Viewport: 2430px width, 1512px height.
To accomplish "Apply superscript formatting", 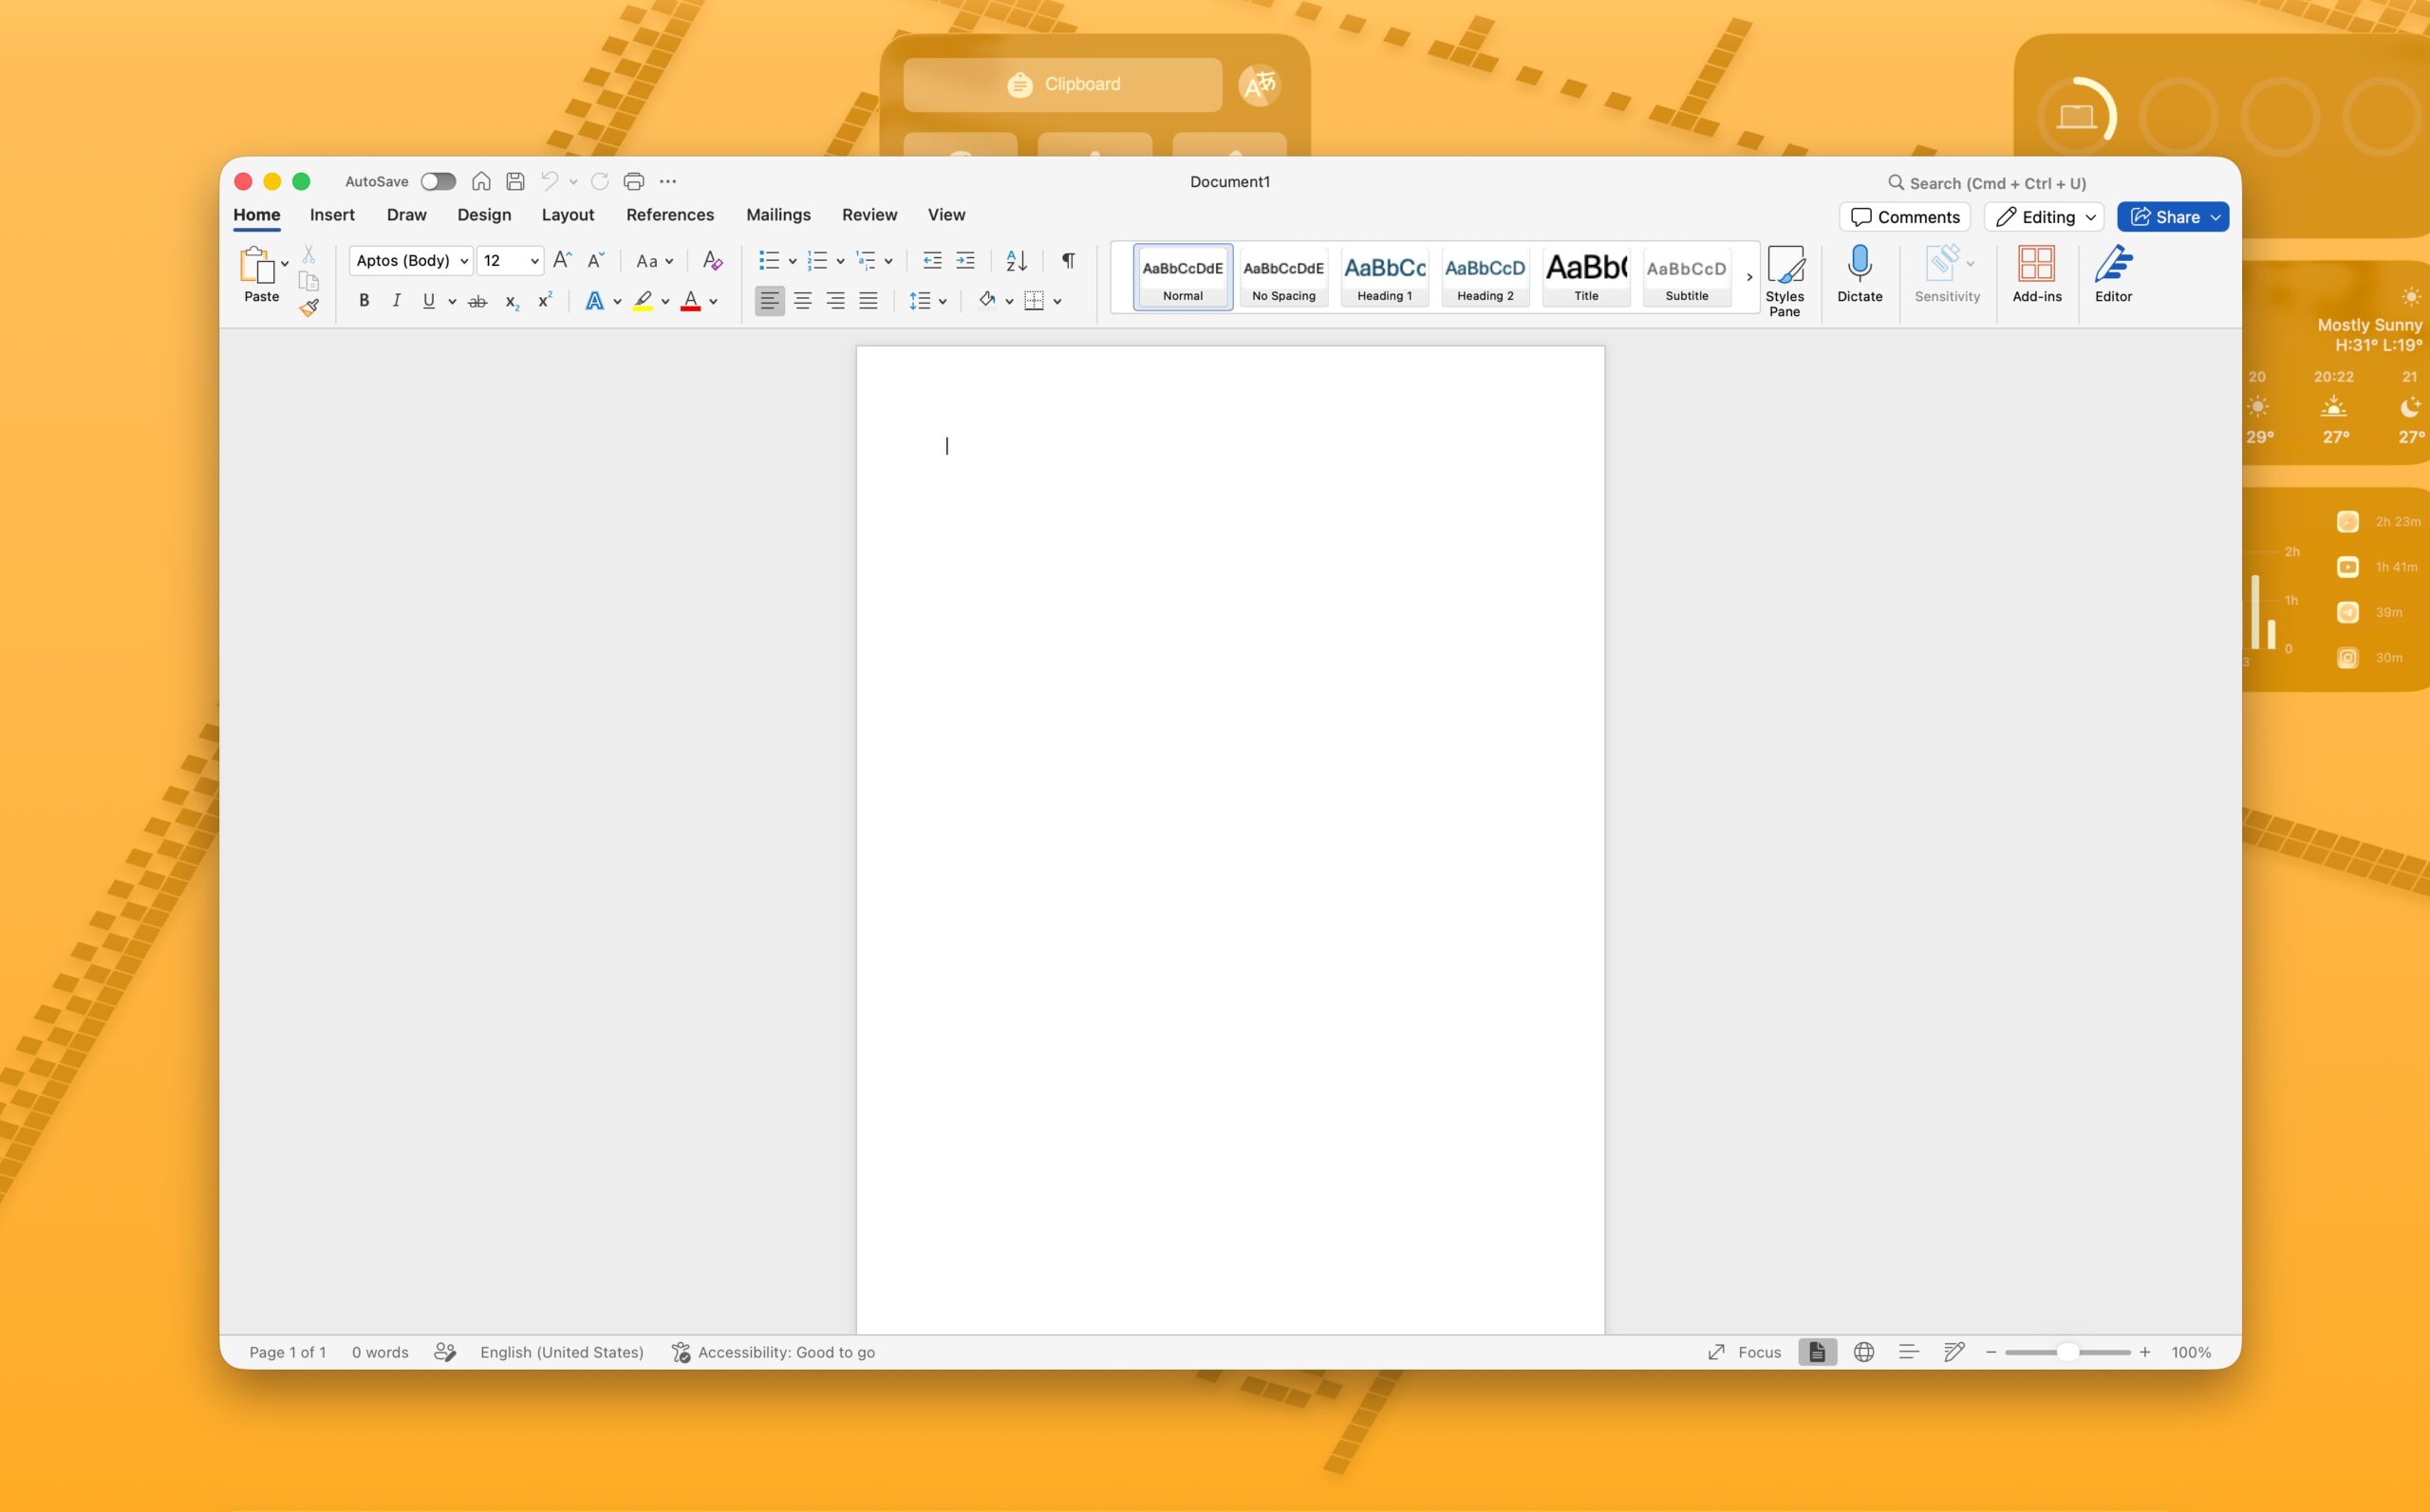I will [x=545, y=300].
